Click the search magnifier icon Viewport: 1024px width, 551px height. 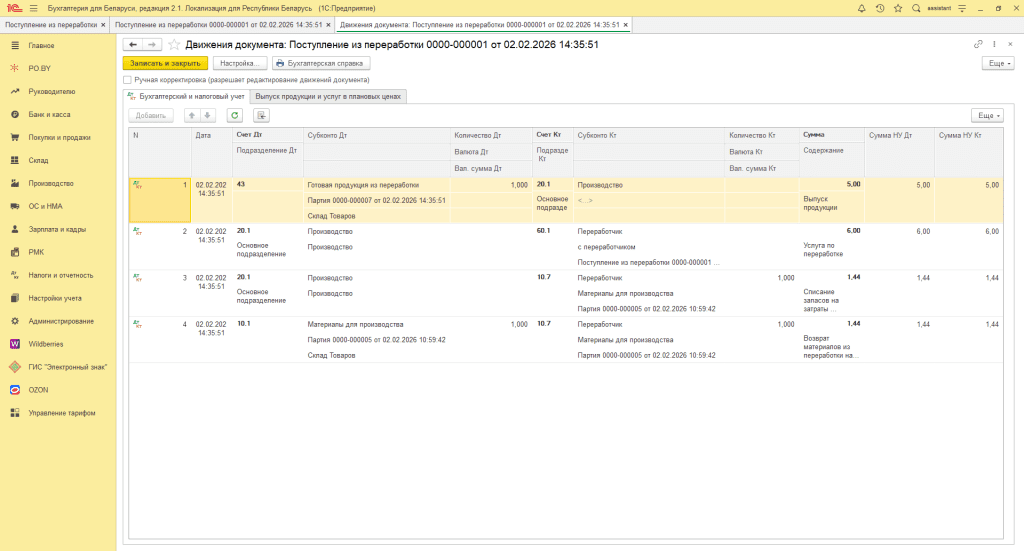[916, 8]
